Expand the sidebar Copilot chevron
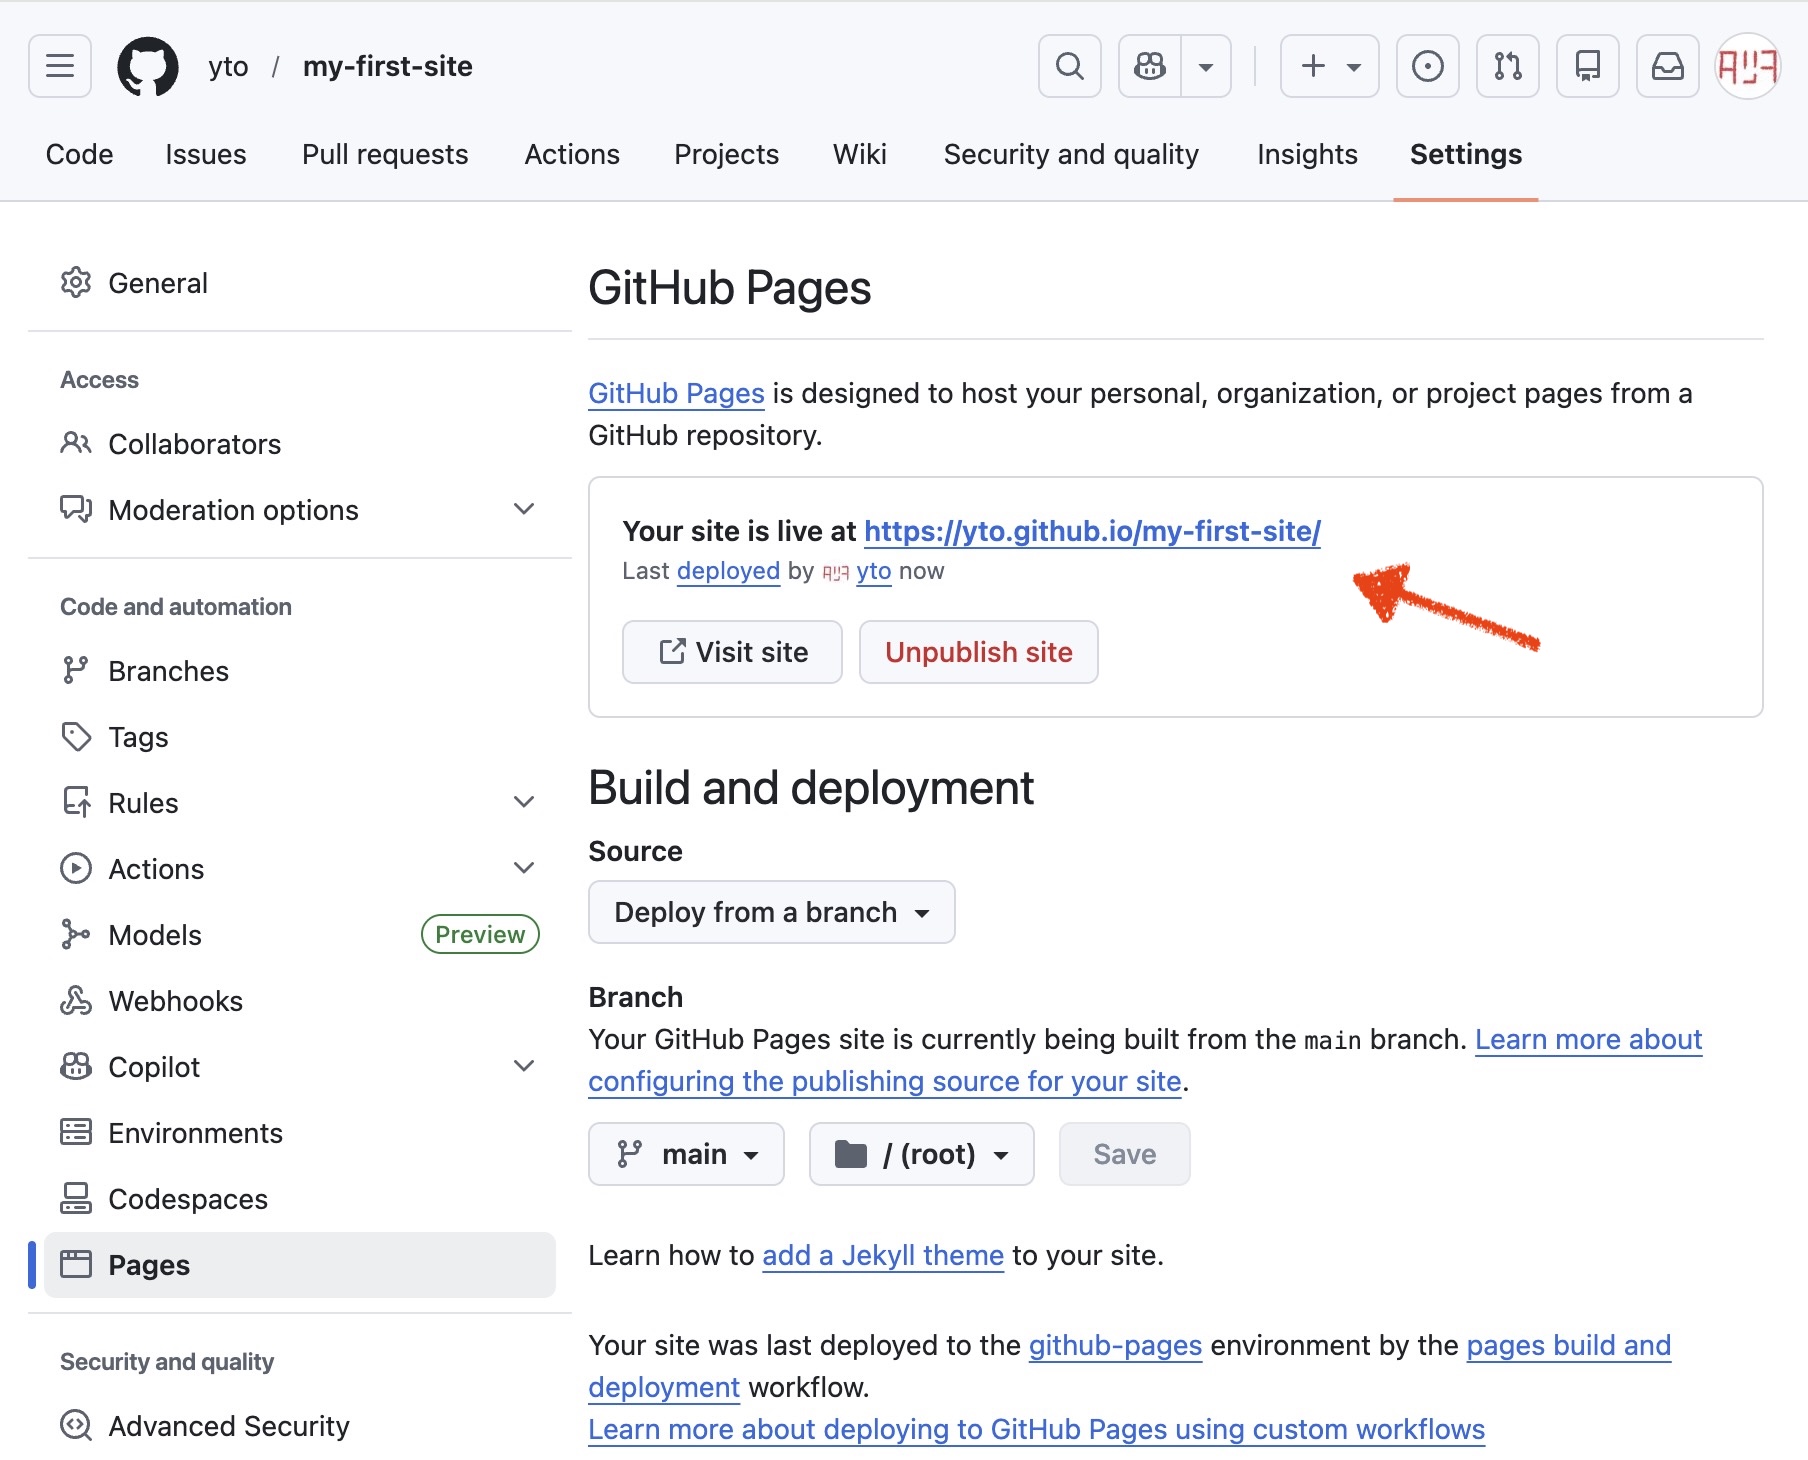The image size is (1808, 1460). (x=524, y=1066)
